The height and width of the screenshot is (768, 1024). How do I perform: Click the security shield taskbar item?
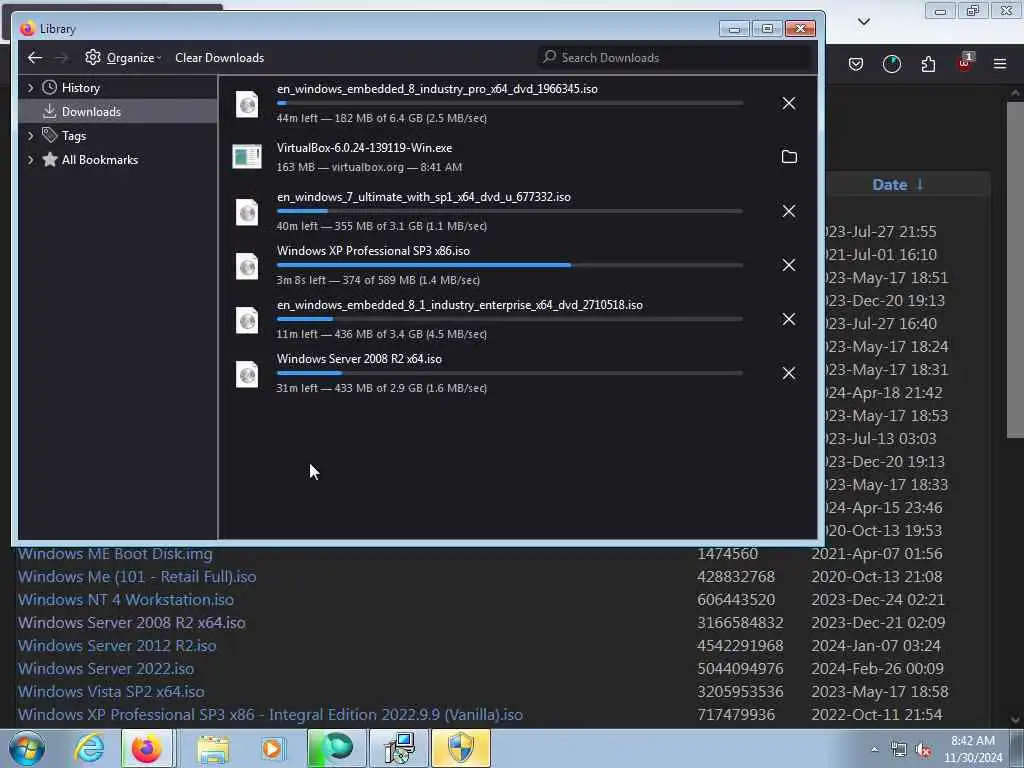(460, 748)
